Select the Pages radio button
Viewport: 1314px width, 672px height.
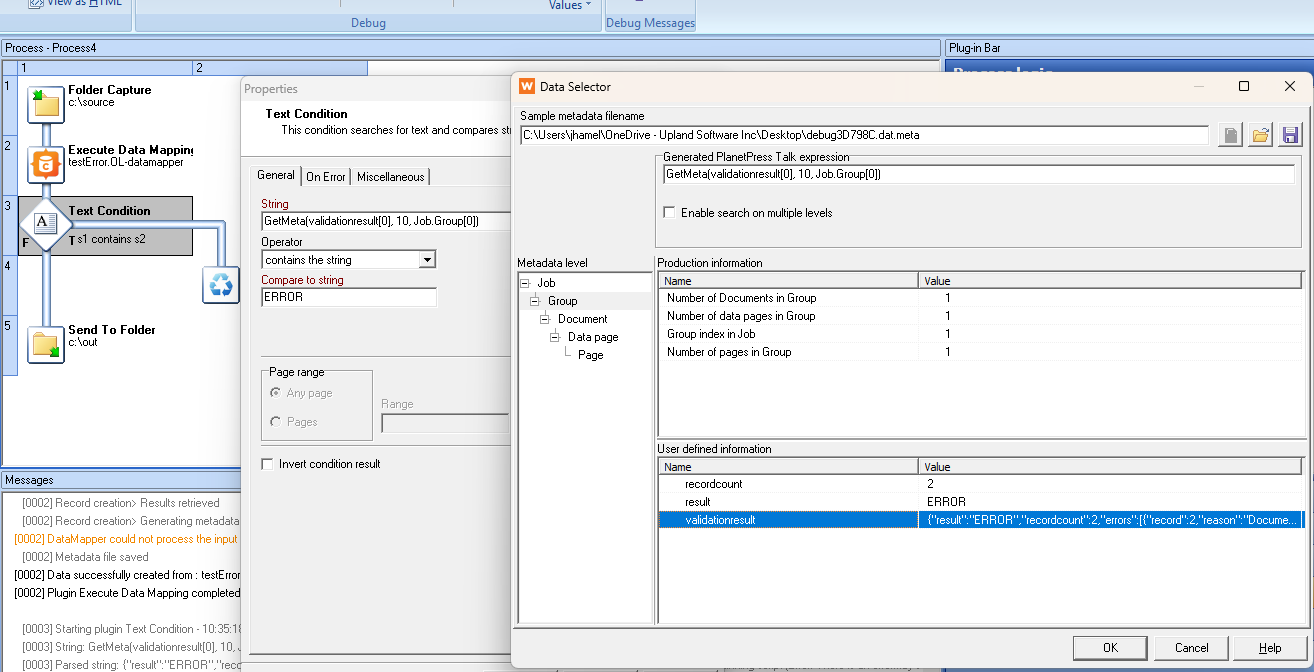point(276,422)
